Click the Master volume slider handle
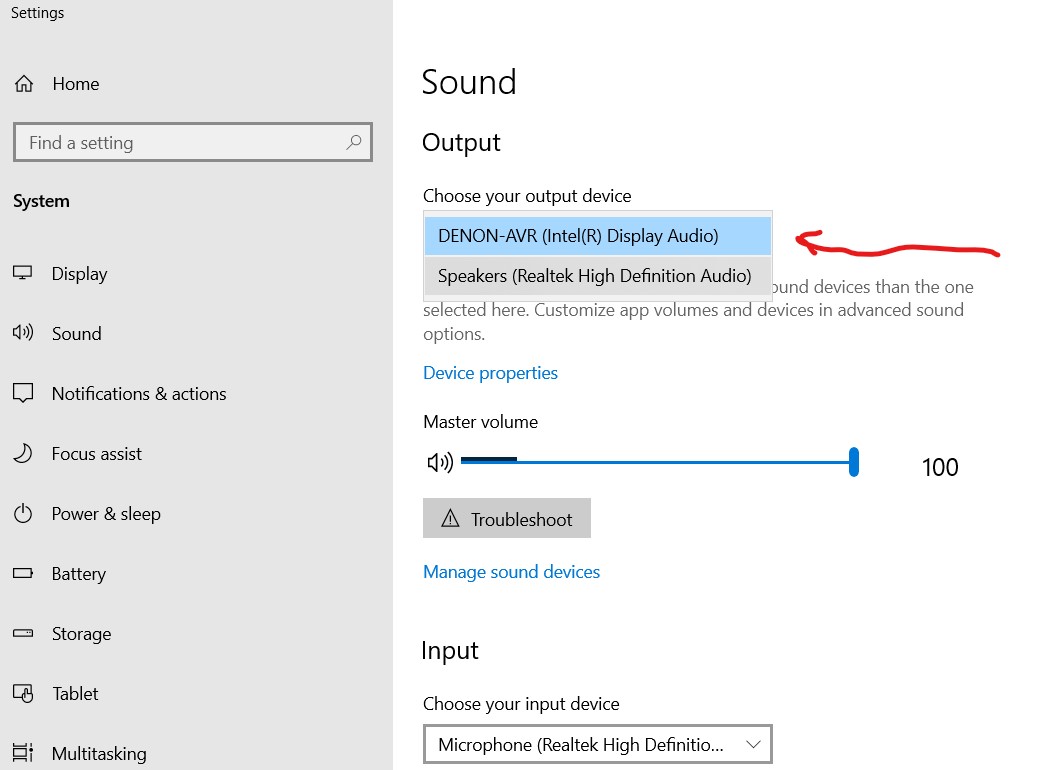Screen dimensions: 1055x770 (854, 462)
